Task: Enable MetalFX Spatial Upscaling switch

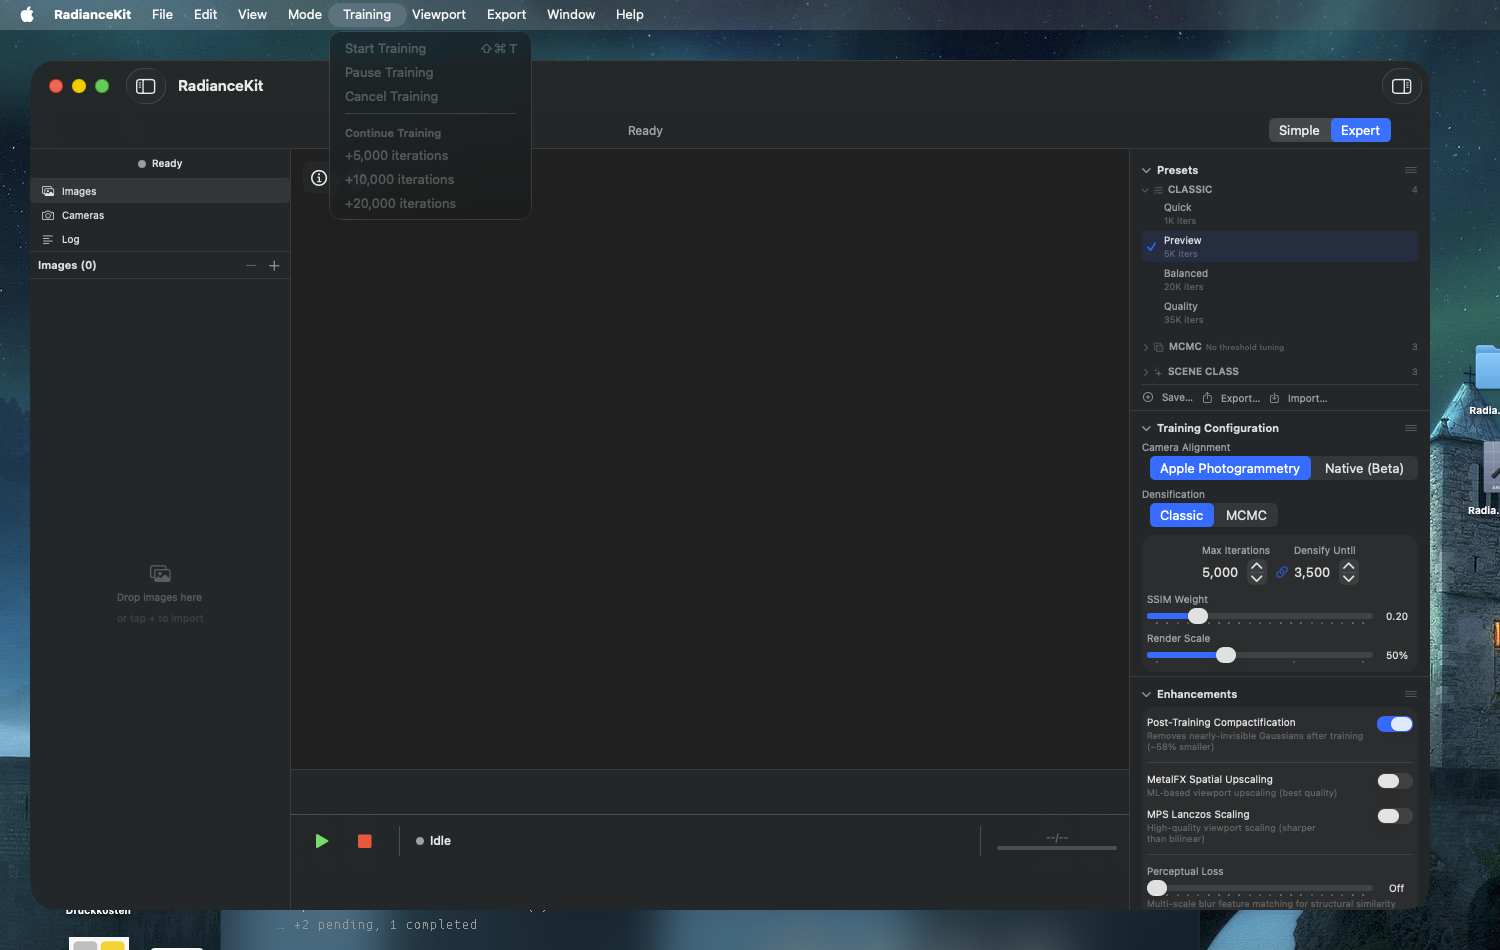Action: click(x=1394, y=781)
